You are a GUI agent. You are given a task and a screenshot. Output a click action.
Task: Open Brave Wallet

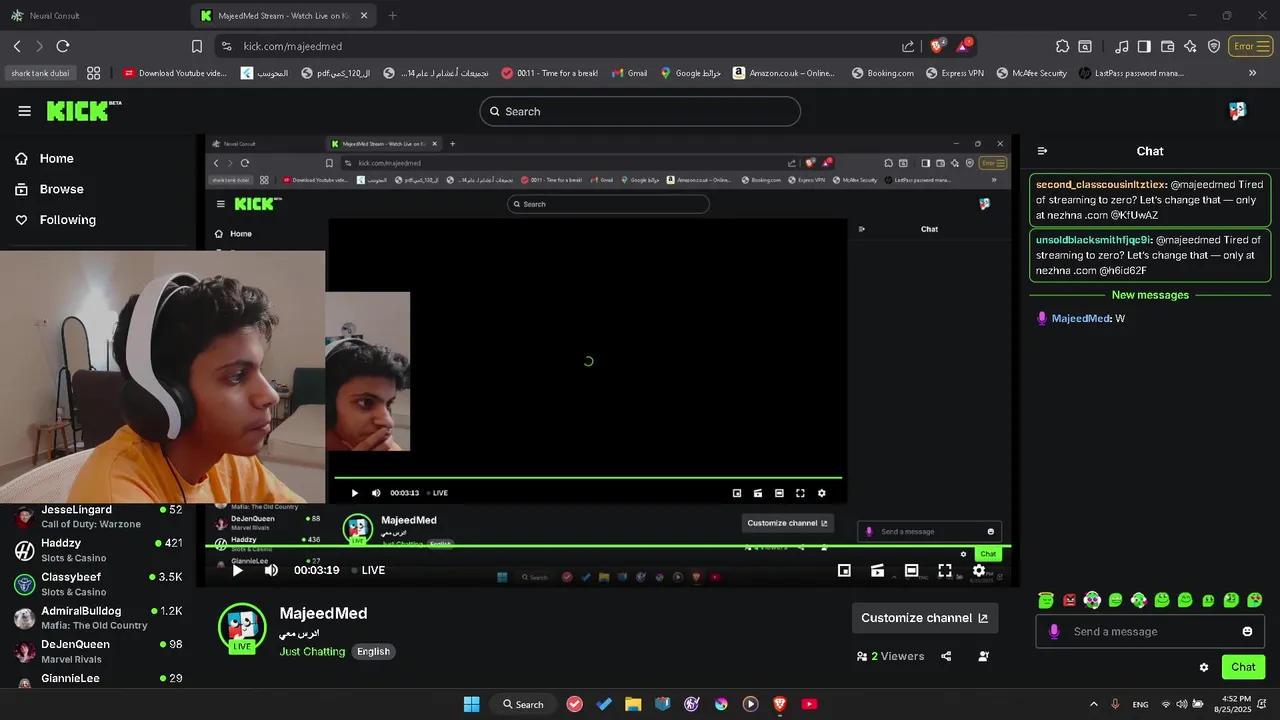pos(1167,46)
